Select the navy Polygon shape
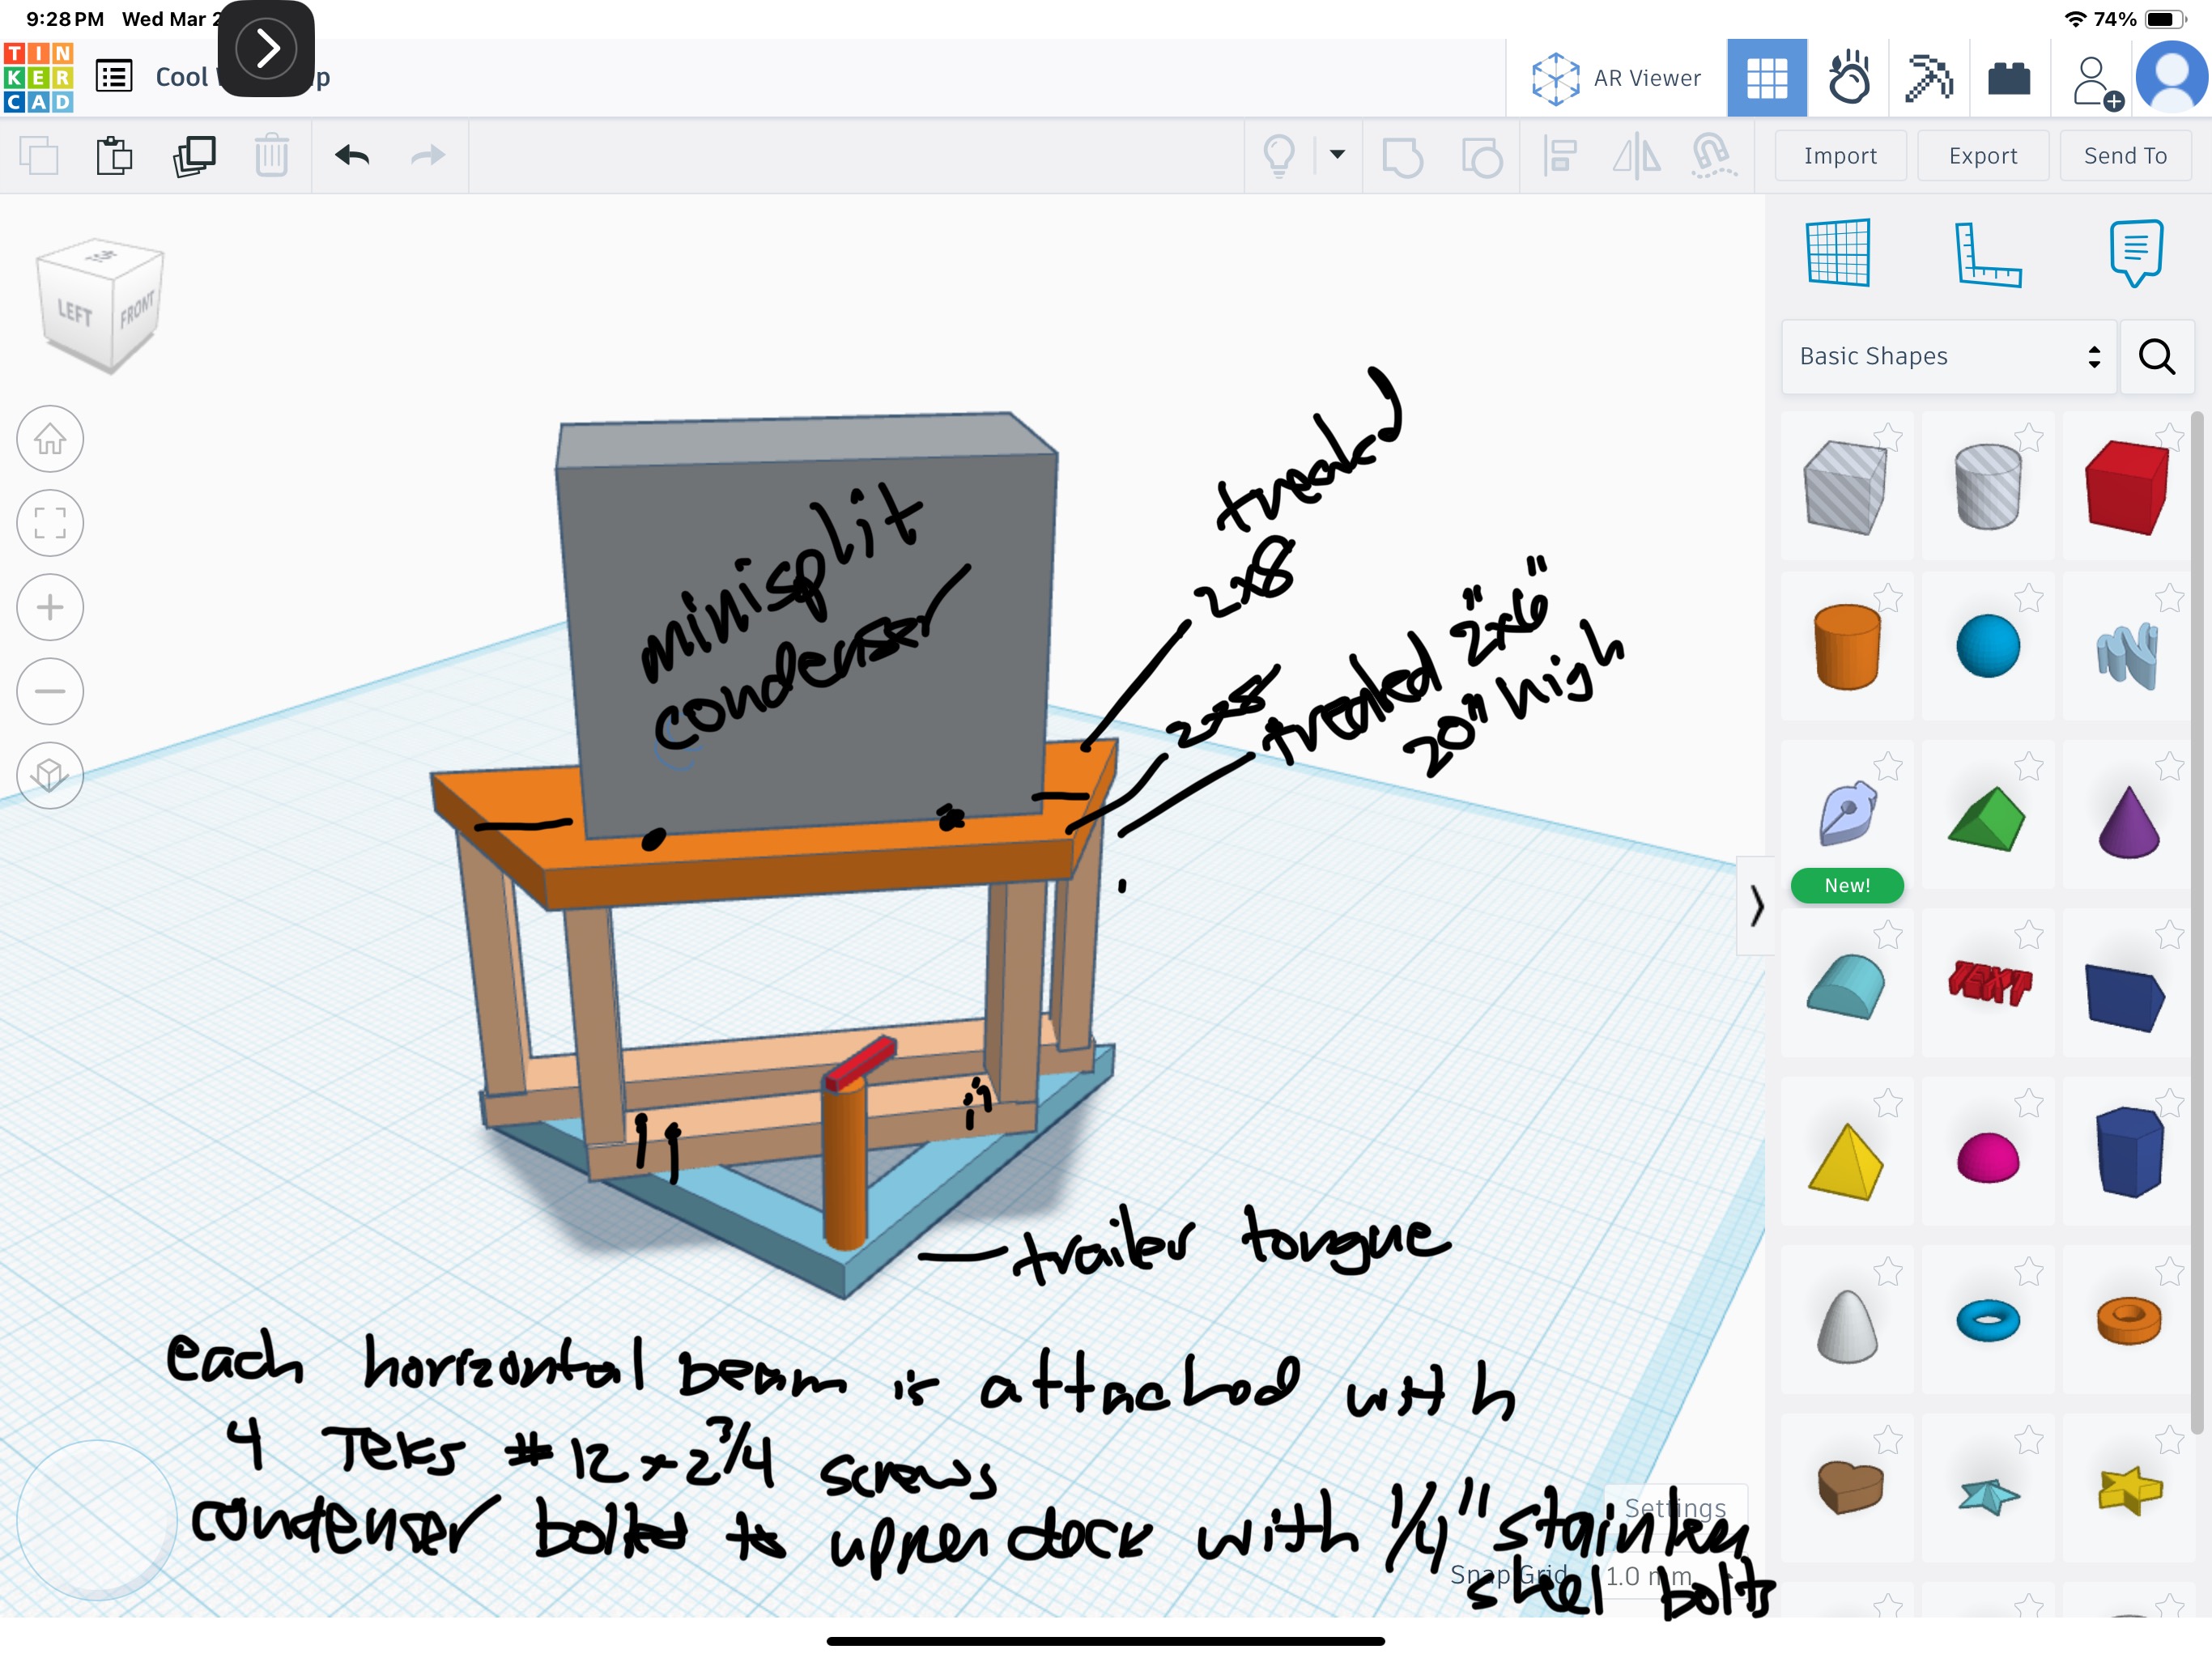Image resolution: width=2212 pixels, height=1658 pixels. [x=2127, y=1152]
